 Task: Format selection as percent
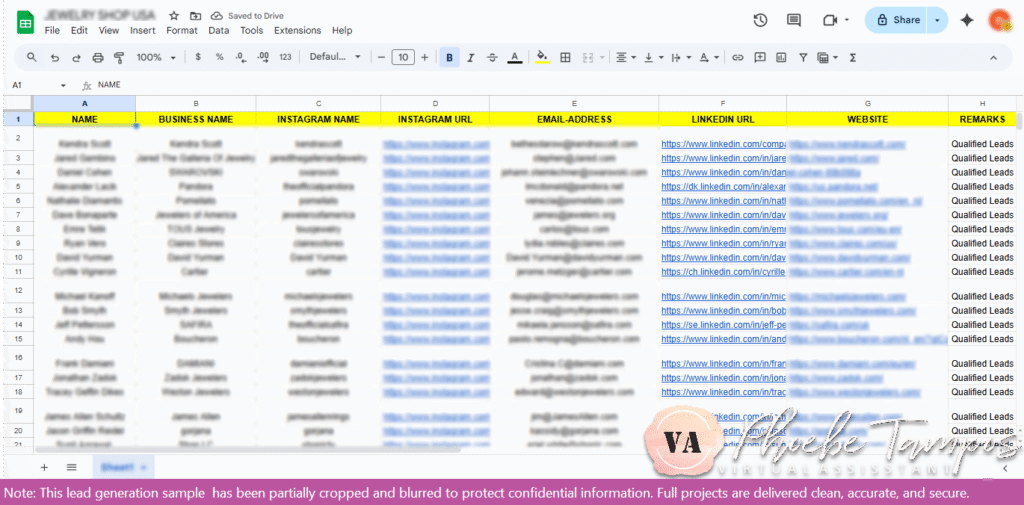(x=219, y=57)
